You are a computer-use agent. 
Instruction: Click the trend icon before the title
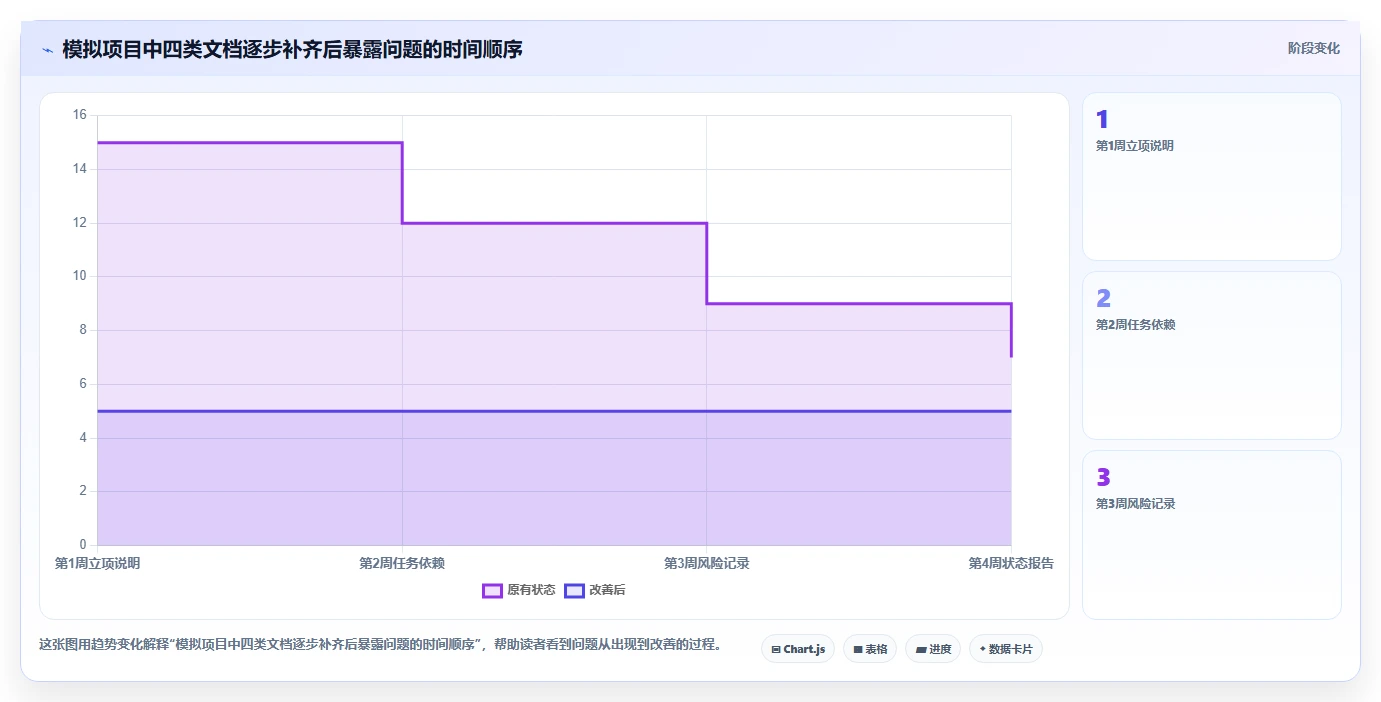tap(47, 49)
